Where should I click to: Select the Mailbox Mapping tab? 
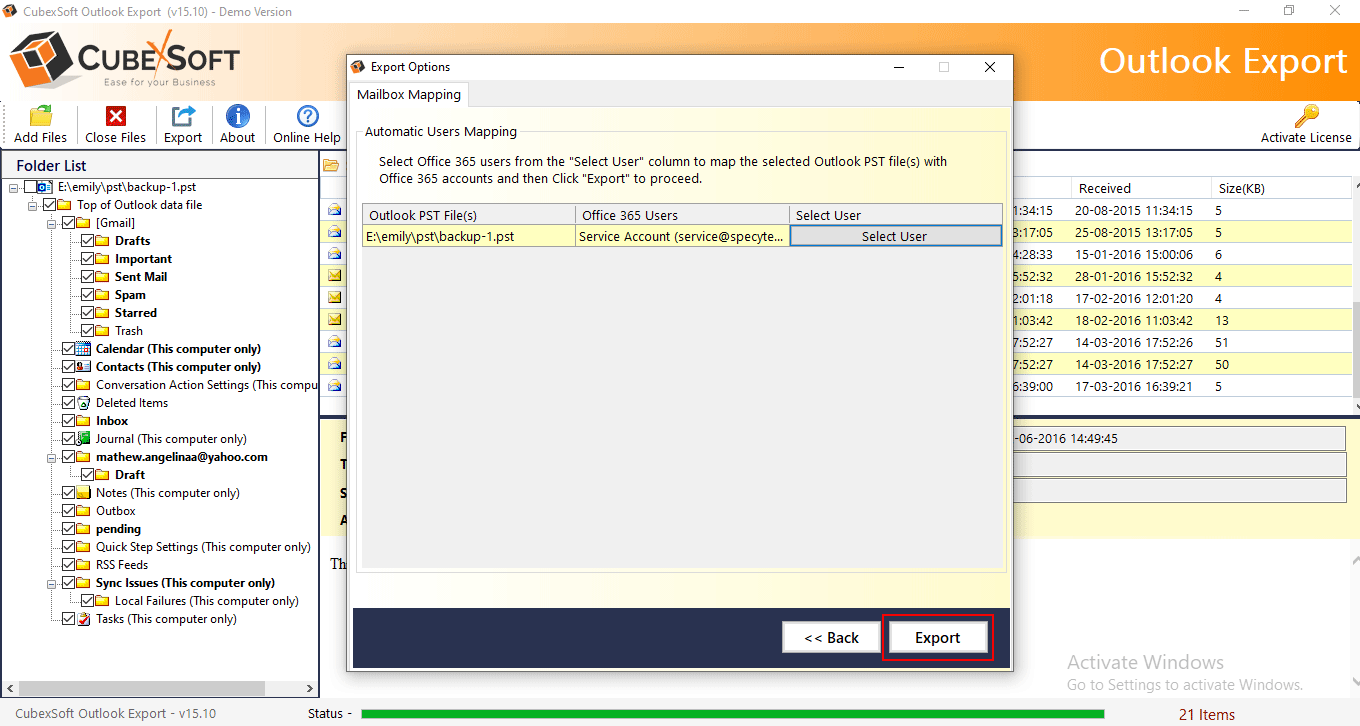coord(409,94)
